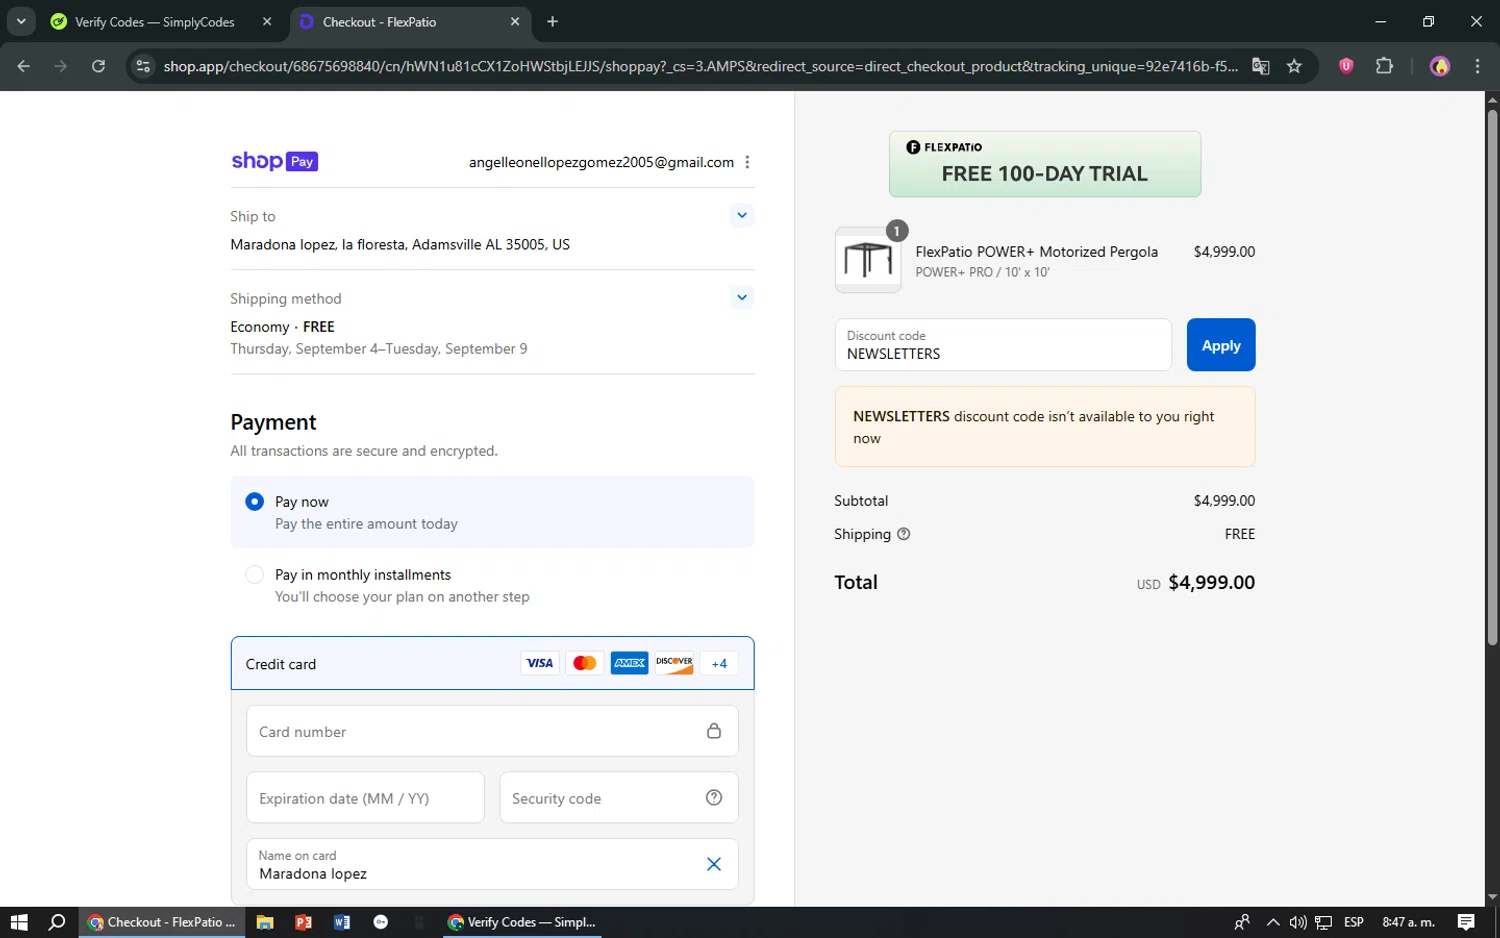
Task: Click the Shop Pay logo
Action: [x=274, y=161]
